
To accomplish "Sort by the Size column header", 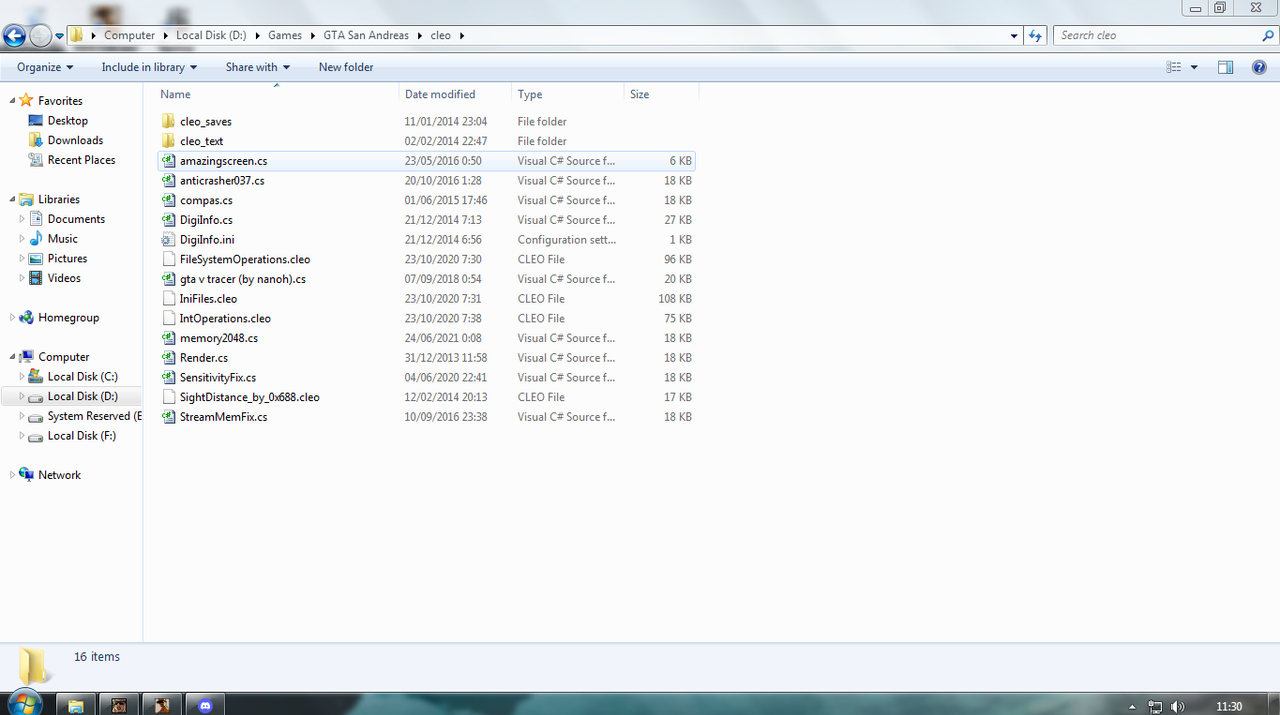I will point(661,94).
